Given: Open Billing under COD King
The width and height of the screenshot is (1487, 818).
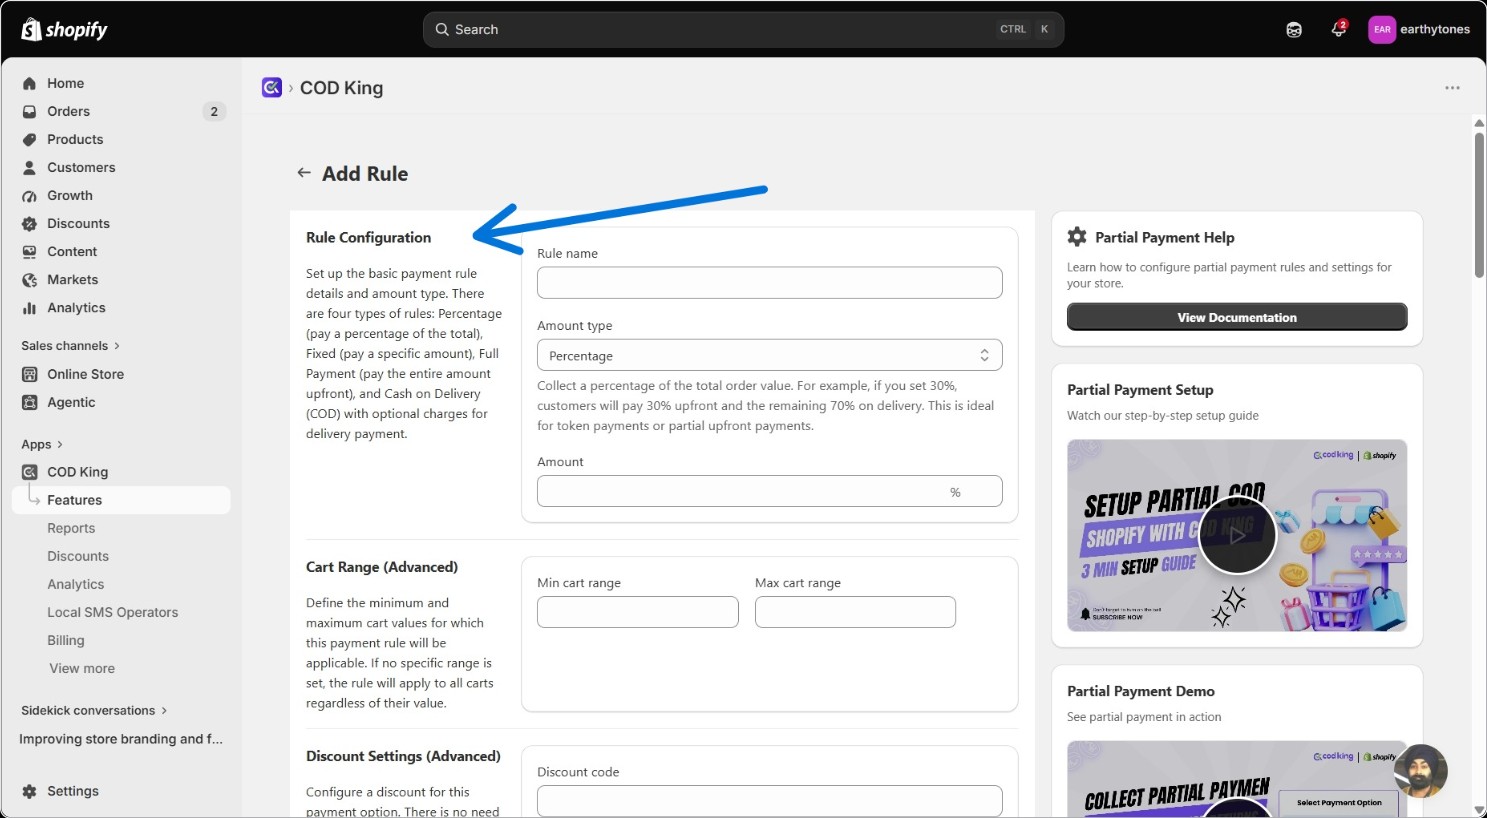Looking at the screenshot, I should click(x=66, y=640).
